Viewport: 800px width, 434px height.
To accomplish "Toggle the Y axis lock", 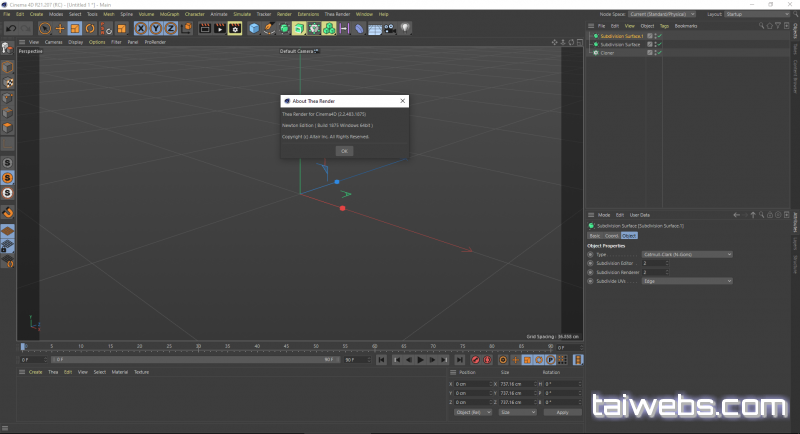I will [x=156, y=29].
